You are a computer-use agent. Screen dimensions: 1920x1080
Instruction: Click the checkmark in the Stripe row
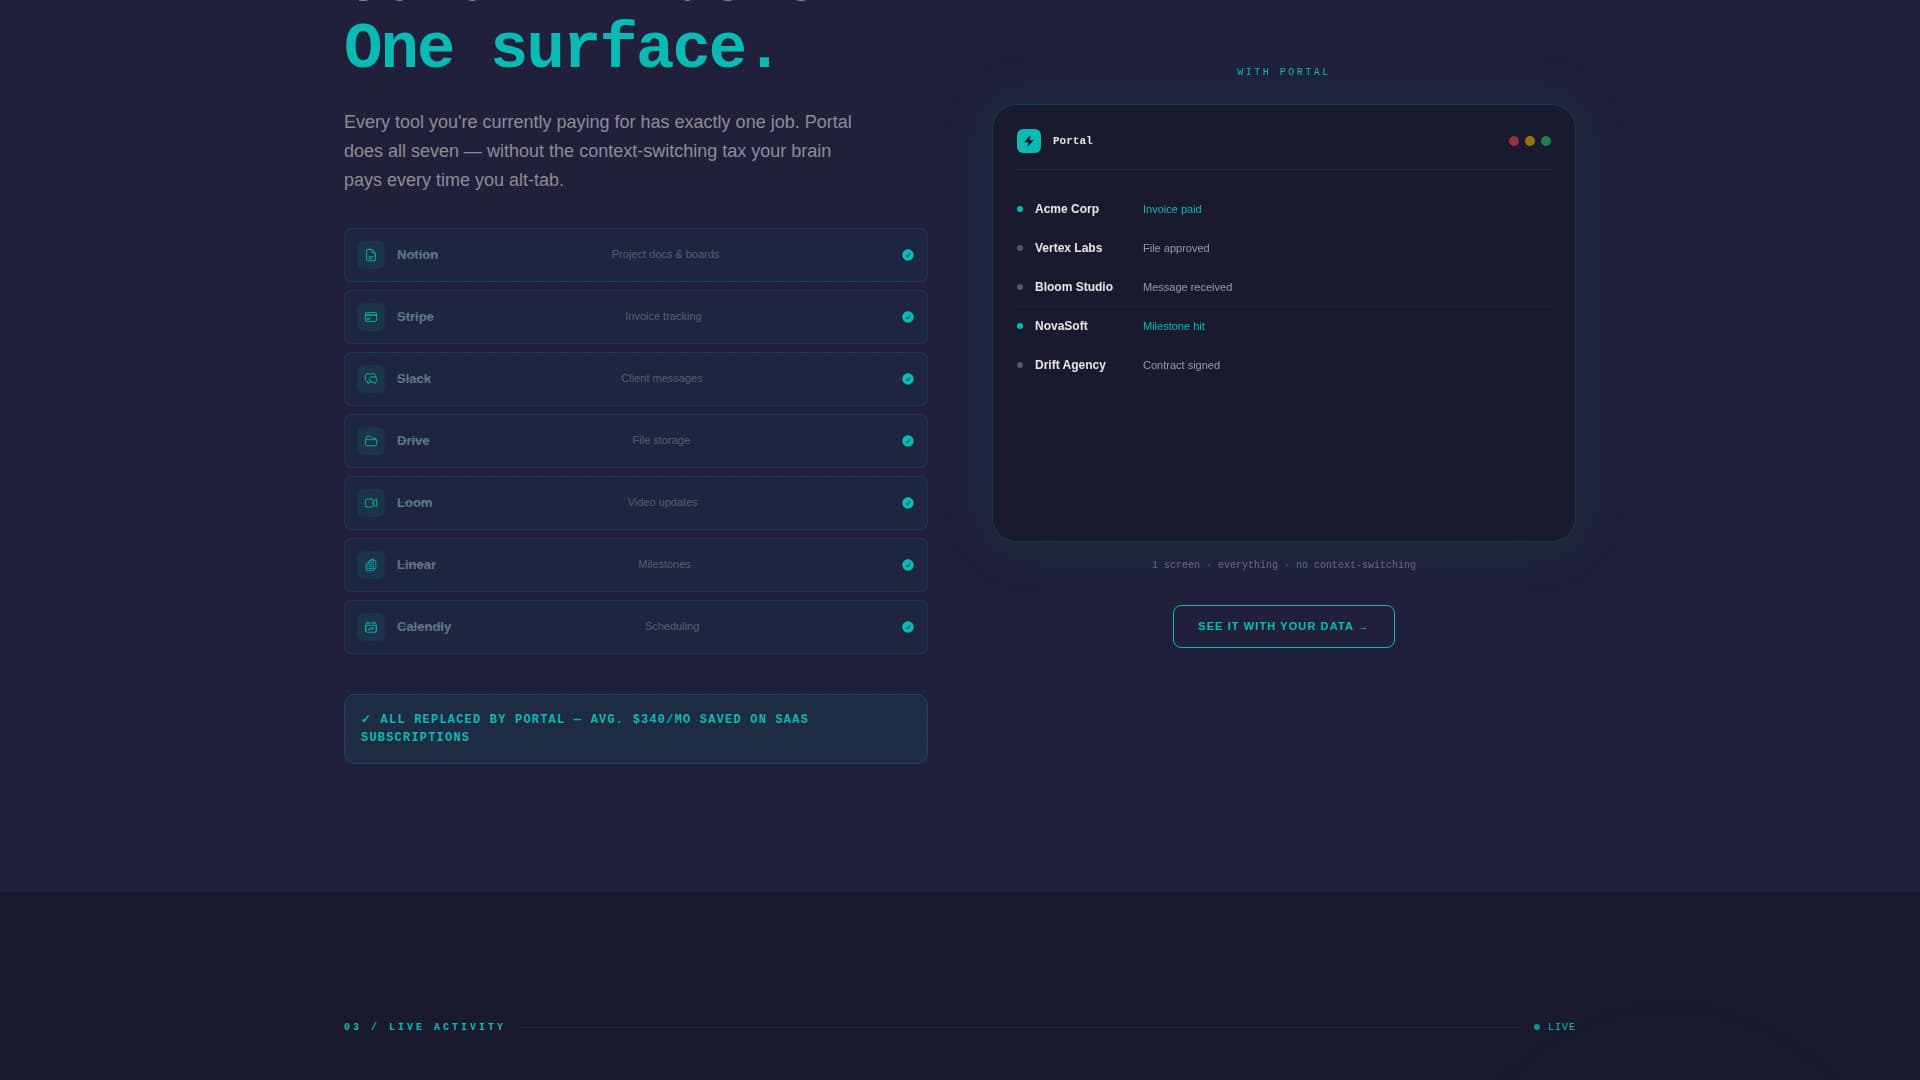[x=908, y=317]
